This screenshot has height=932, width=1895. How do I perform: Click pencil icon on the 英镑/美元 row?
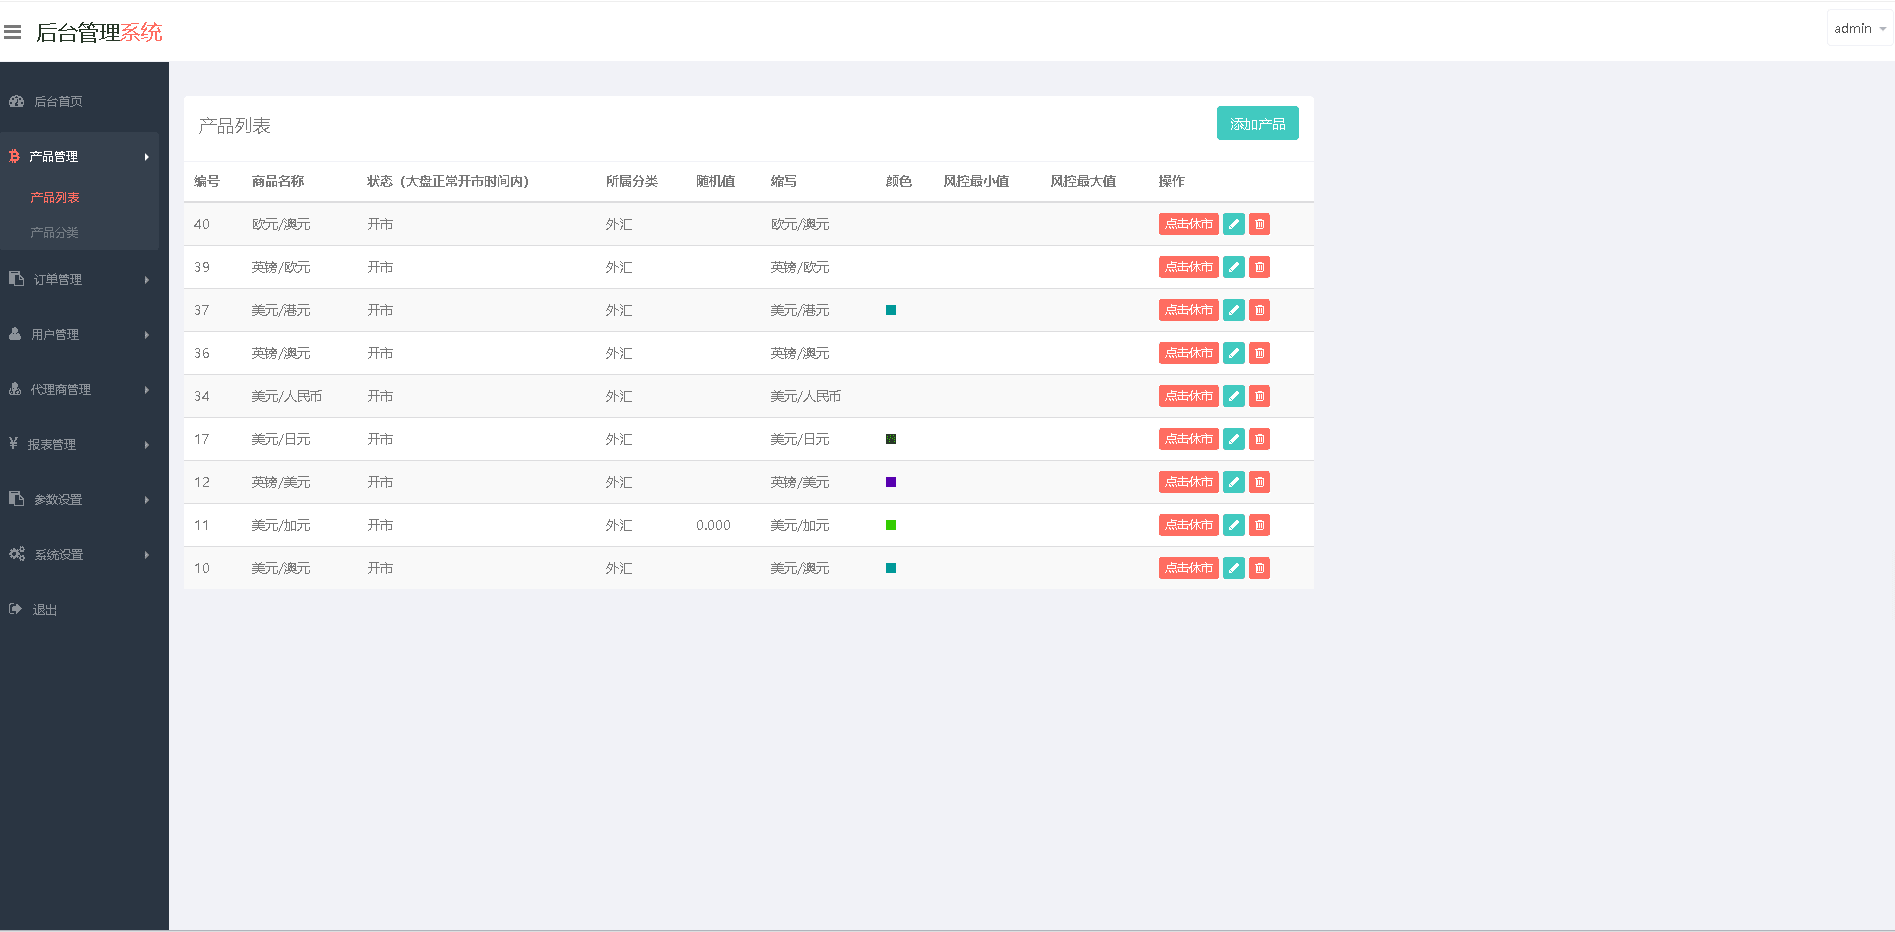click(x=1234, y=482)
